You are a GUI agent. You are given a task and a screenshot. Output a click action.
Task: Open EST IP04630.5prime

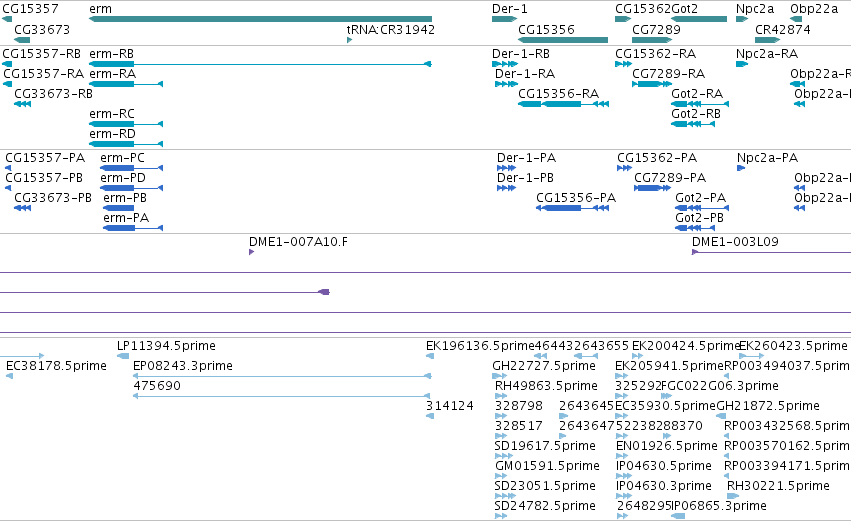664,466
